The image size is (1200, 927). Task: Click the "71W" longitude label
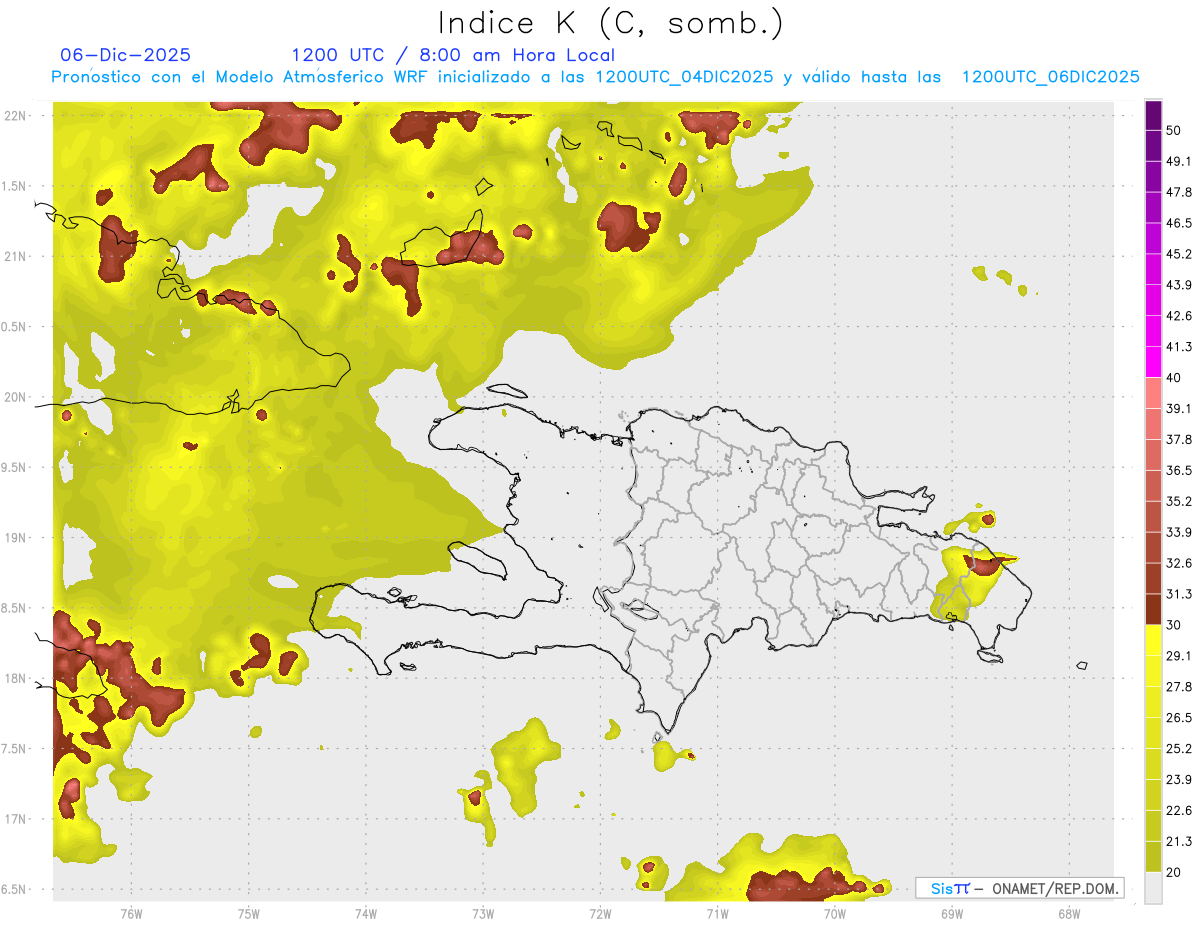[x=717, y=914]
